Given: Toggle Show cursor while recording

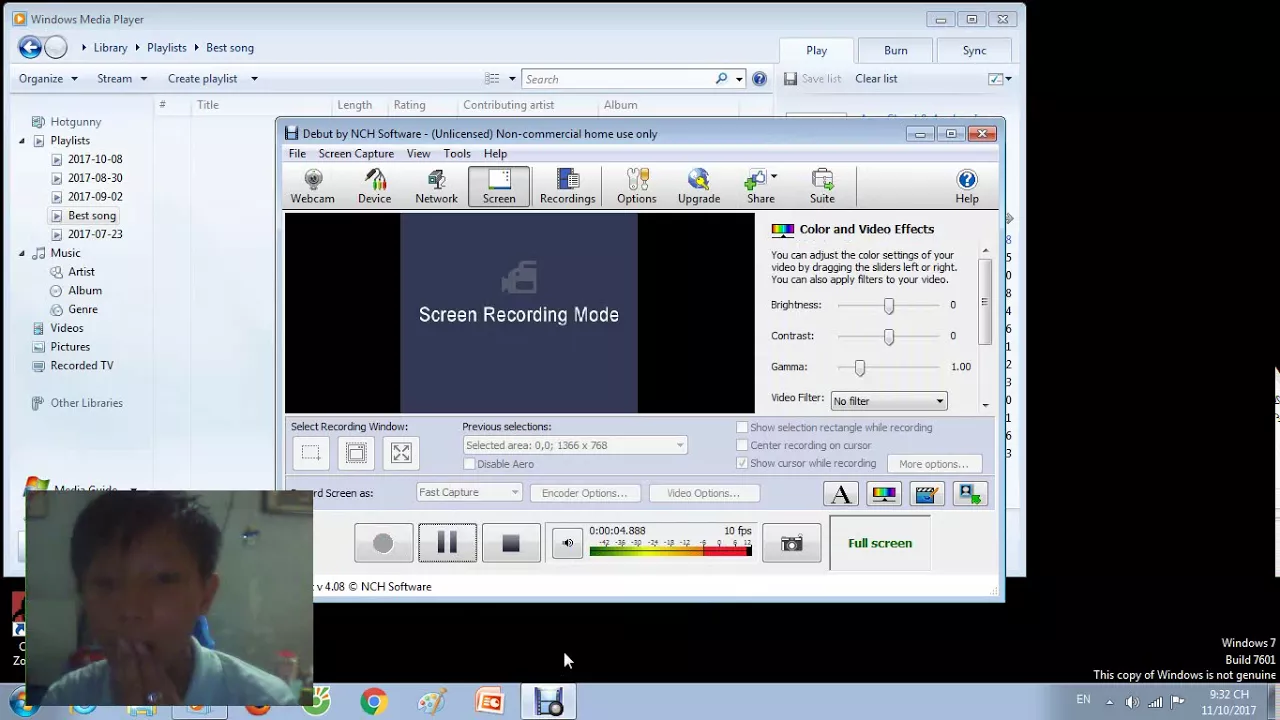Looking at the screenshot, I should (x=742, y=463).
